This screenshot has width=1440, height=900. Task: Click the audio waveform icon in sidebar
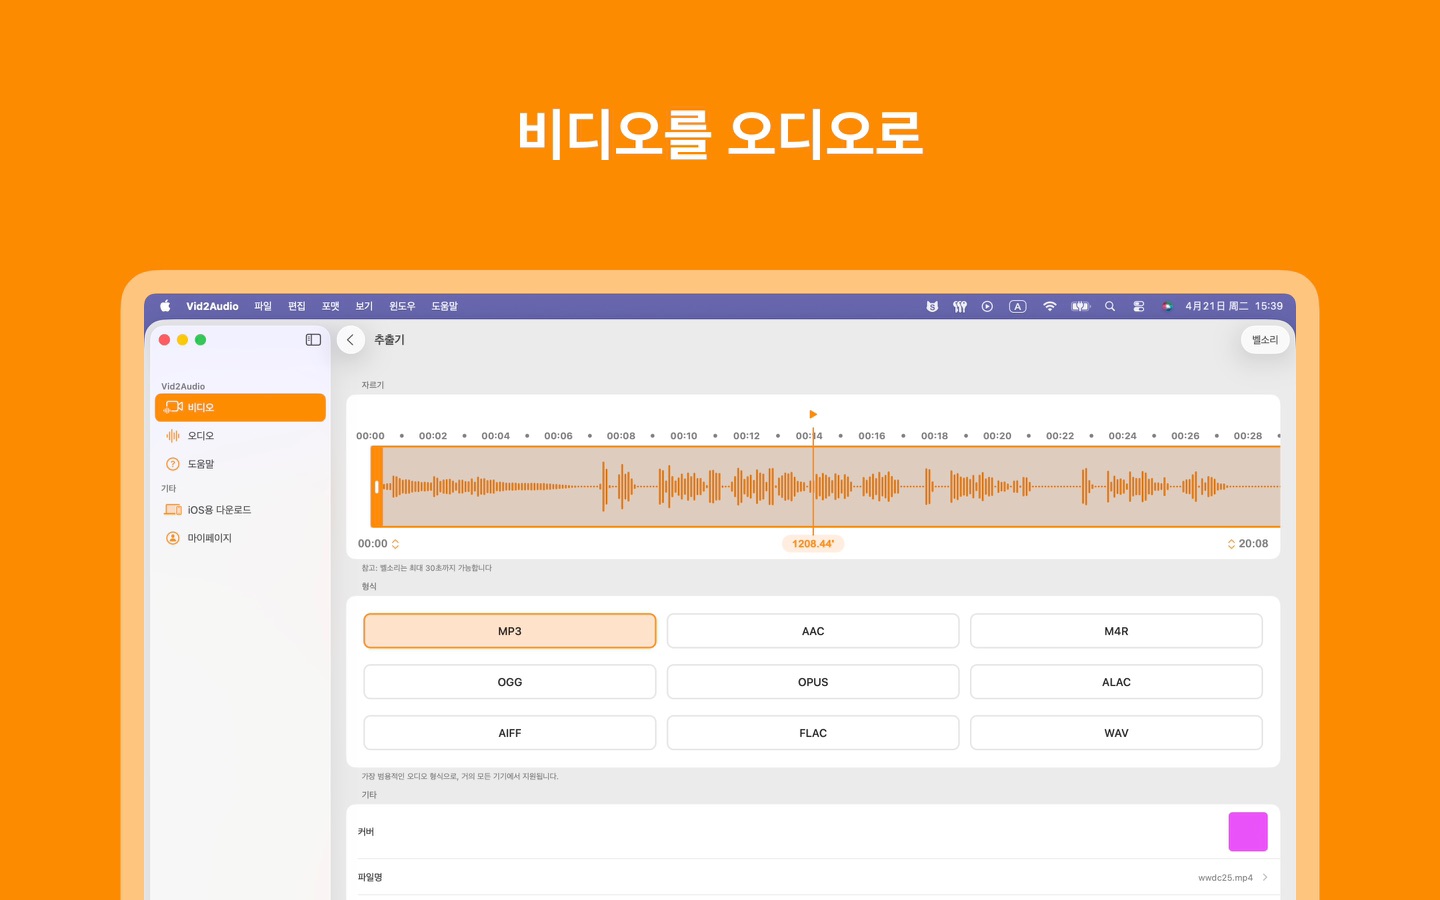pos(173,436)
